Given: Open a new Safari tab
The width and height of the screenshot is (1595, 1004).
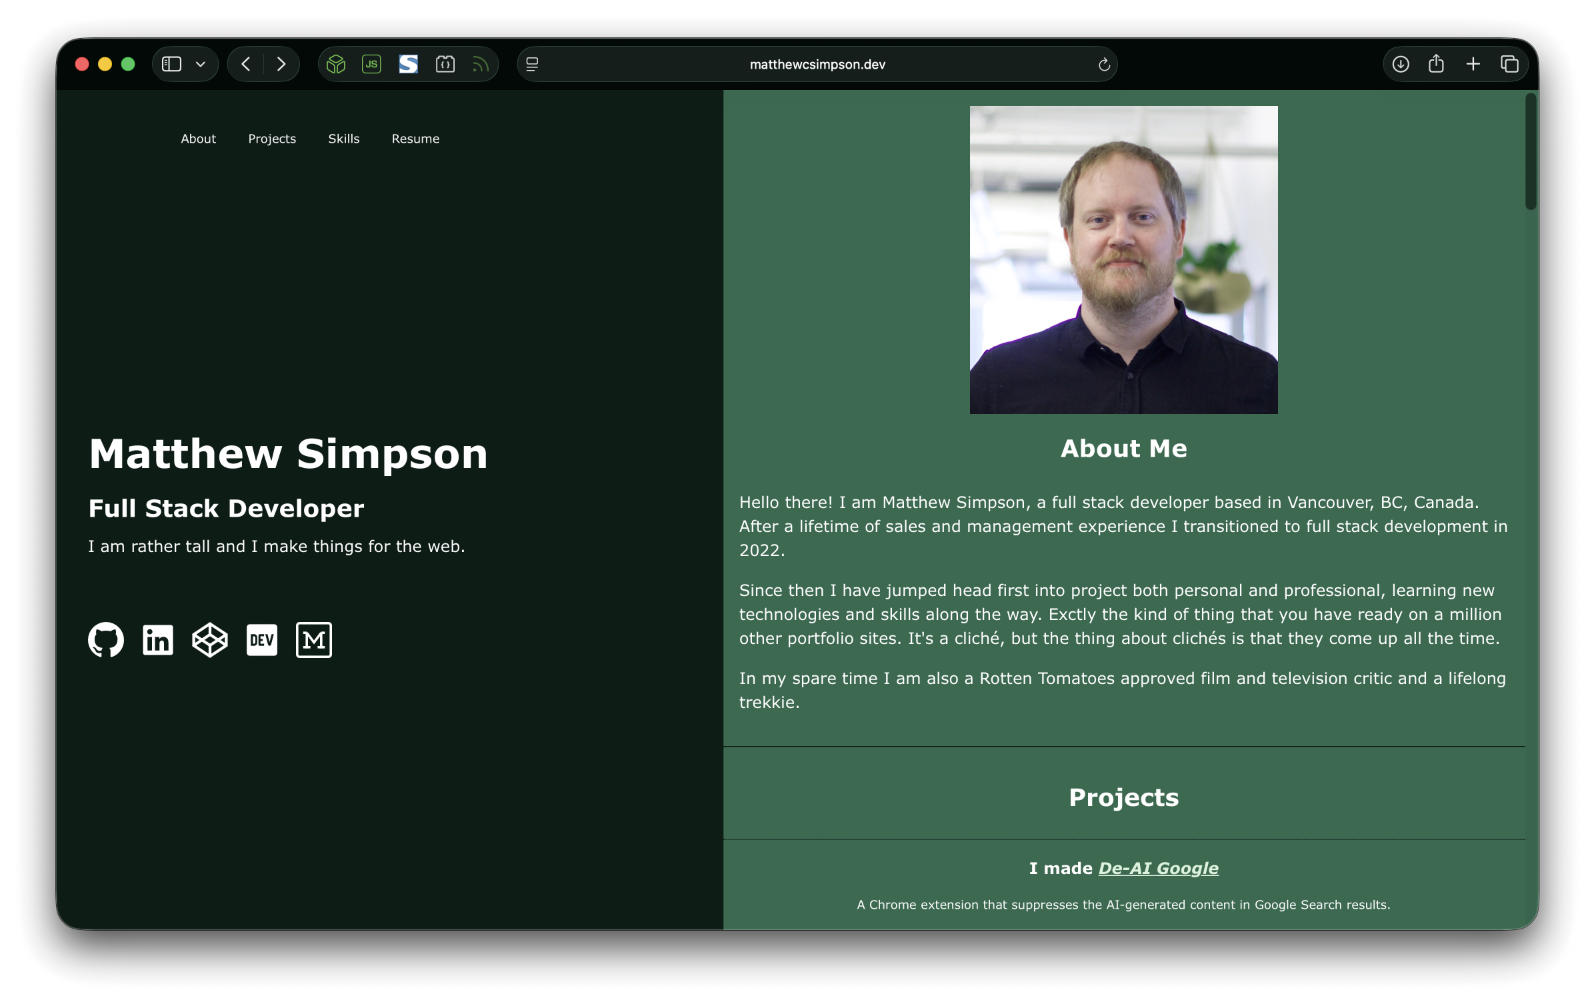Looking at the screenshot, I should pos(1473,64).
